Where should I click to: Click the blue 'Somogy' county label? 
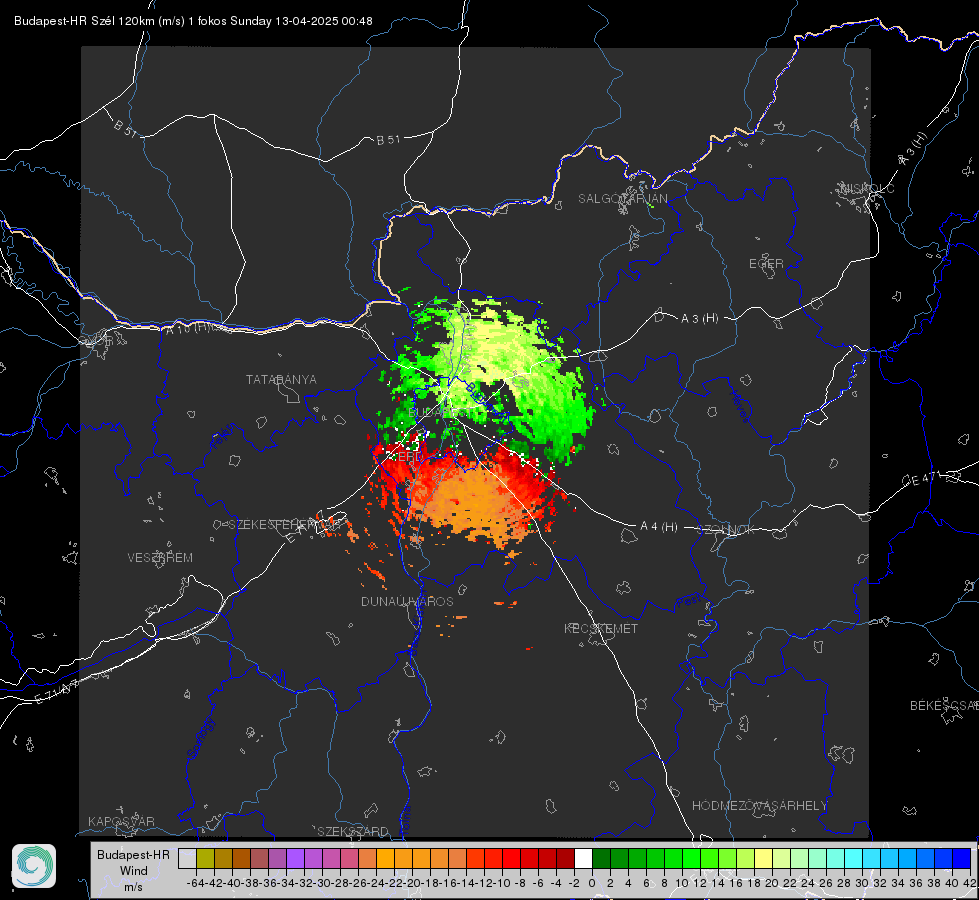click(x=201, y=738)
